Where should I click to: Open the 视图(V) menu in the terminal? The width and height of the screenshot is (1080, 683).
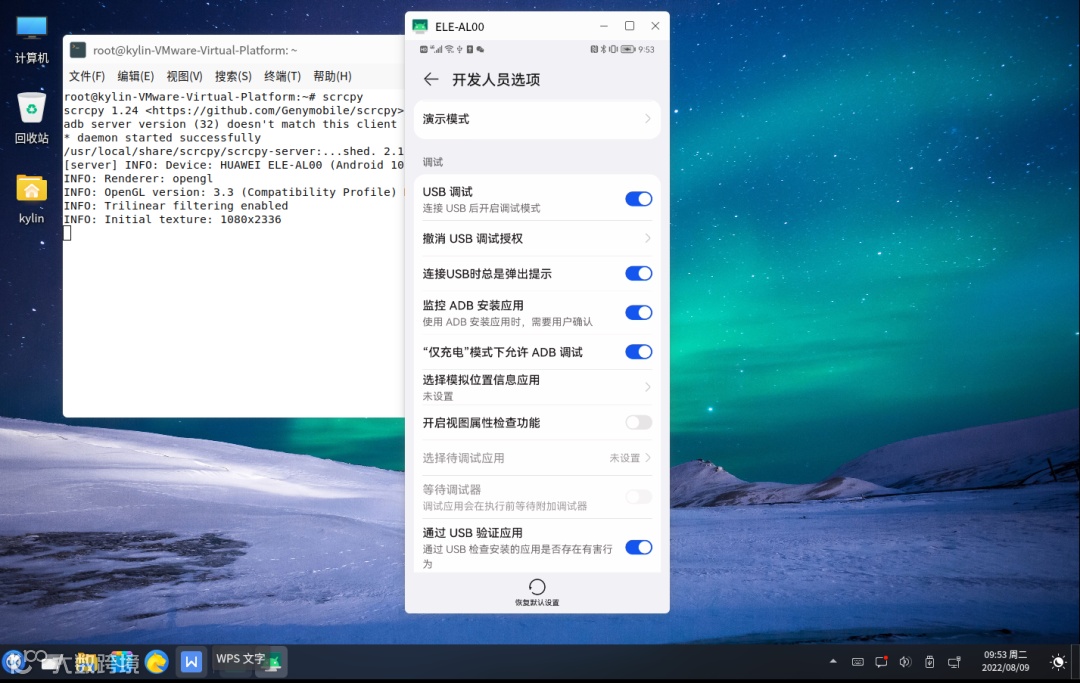click(x=185, y=76)
